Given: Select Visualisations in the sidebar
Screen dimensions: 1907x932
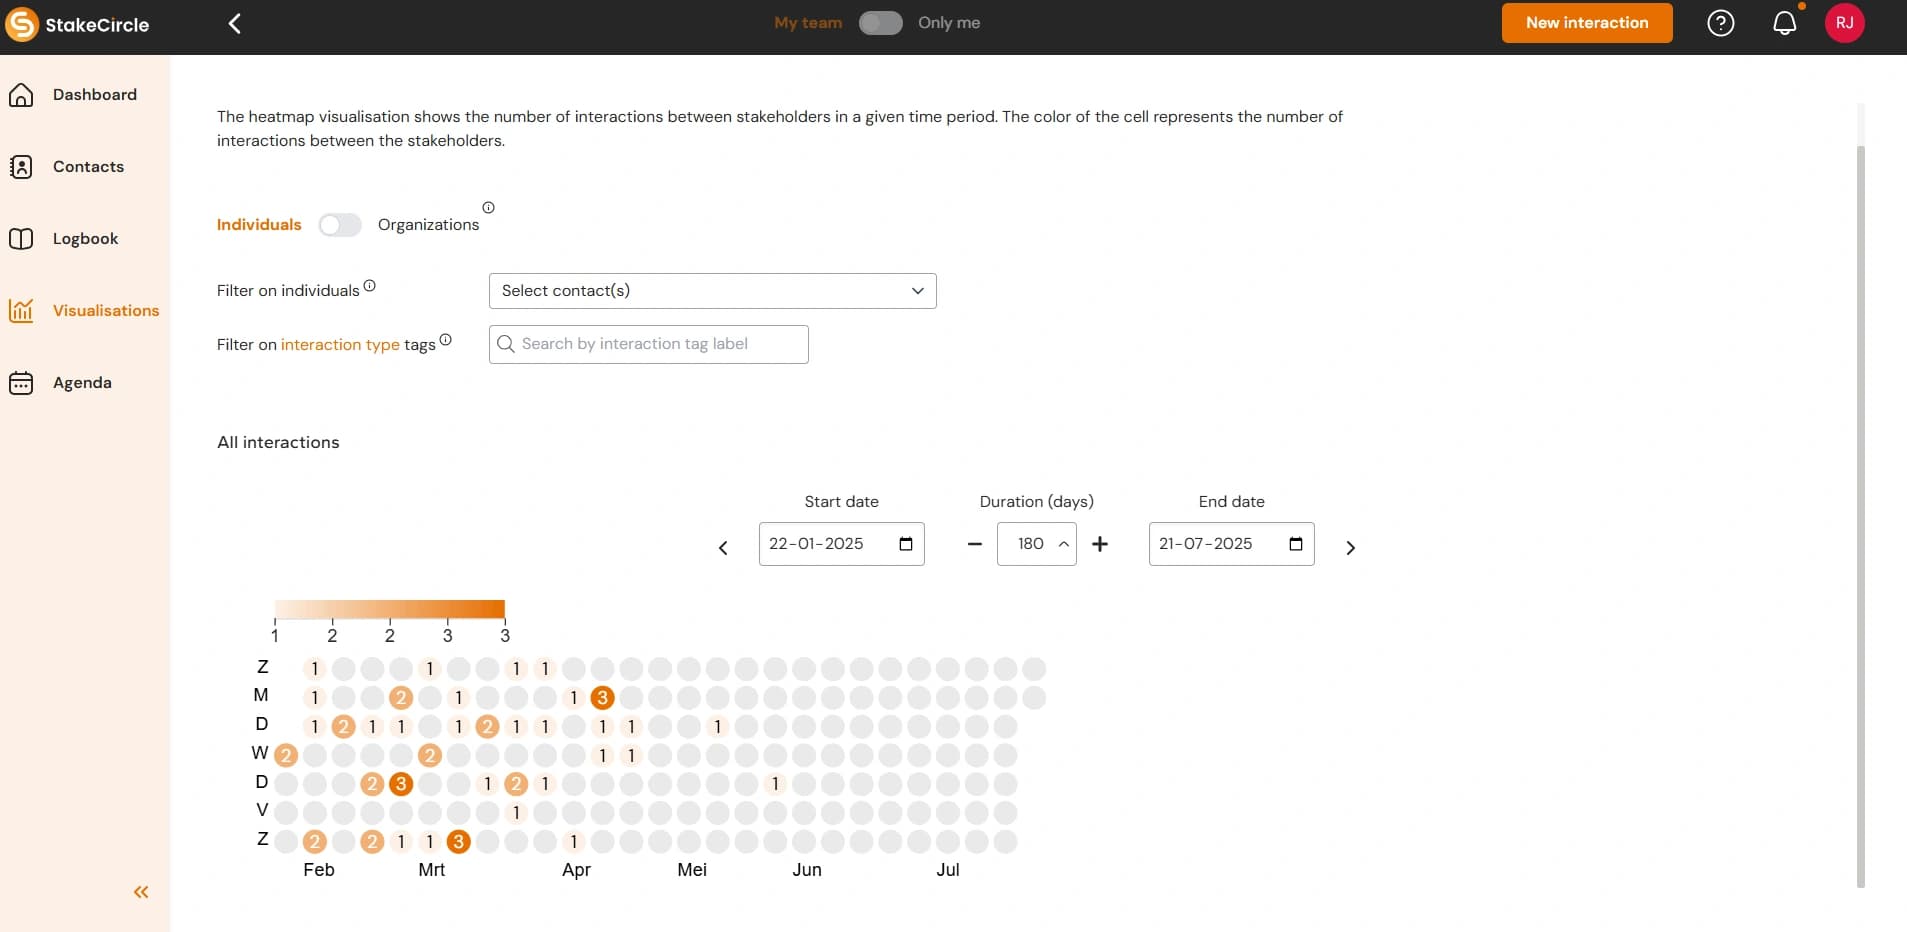Looking at the screenshot, I should tap(106, 310).
